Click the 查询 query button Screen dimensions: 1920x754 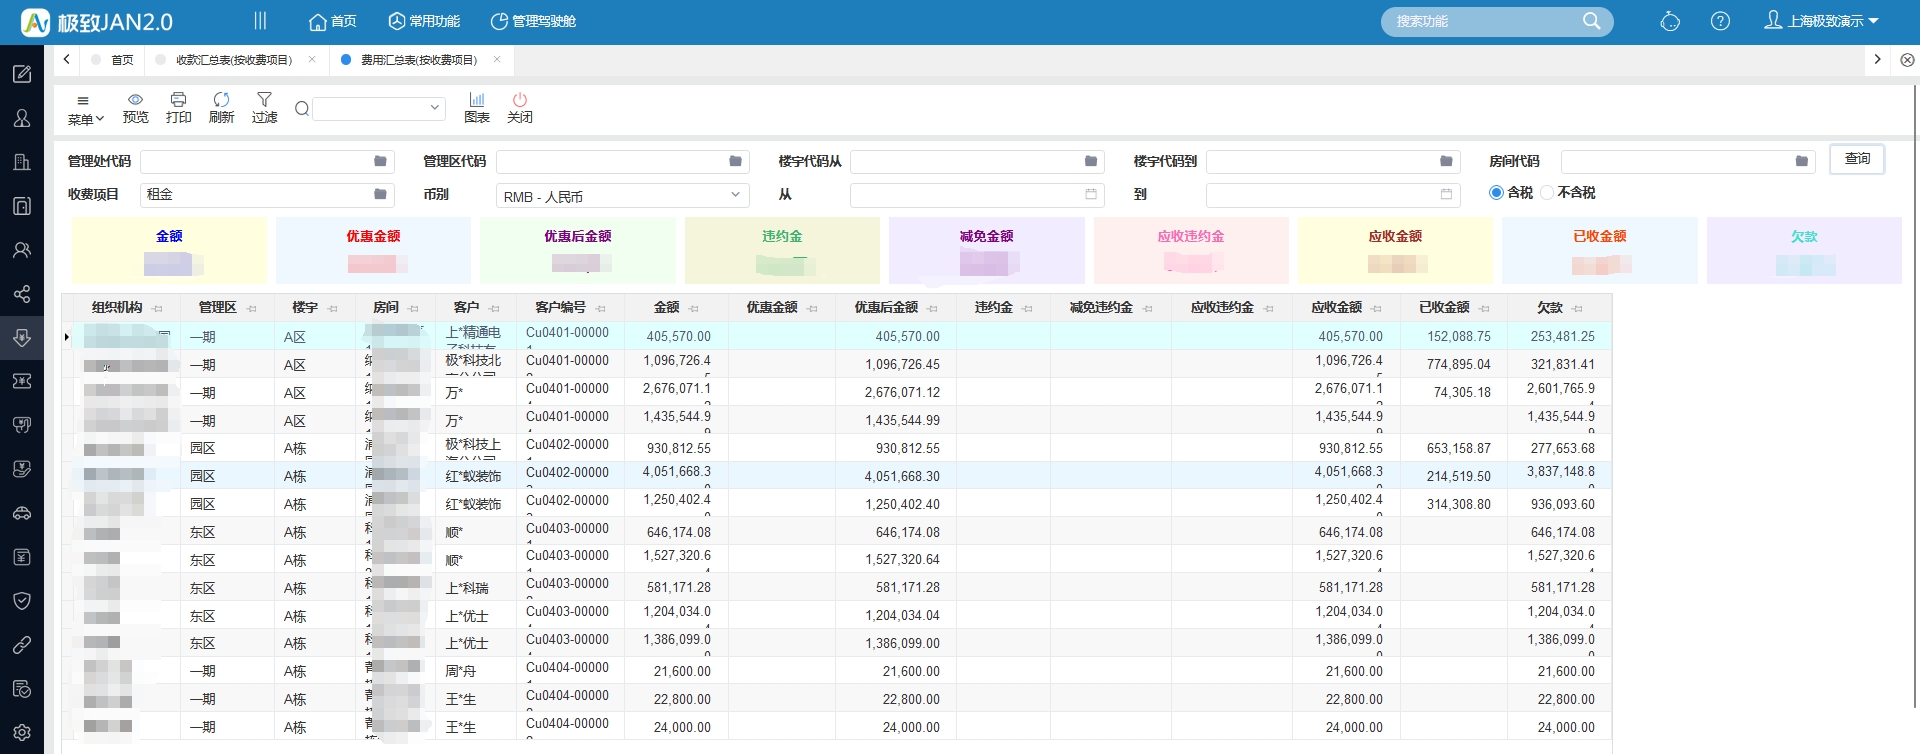1857,159
